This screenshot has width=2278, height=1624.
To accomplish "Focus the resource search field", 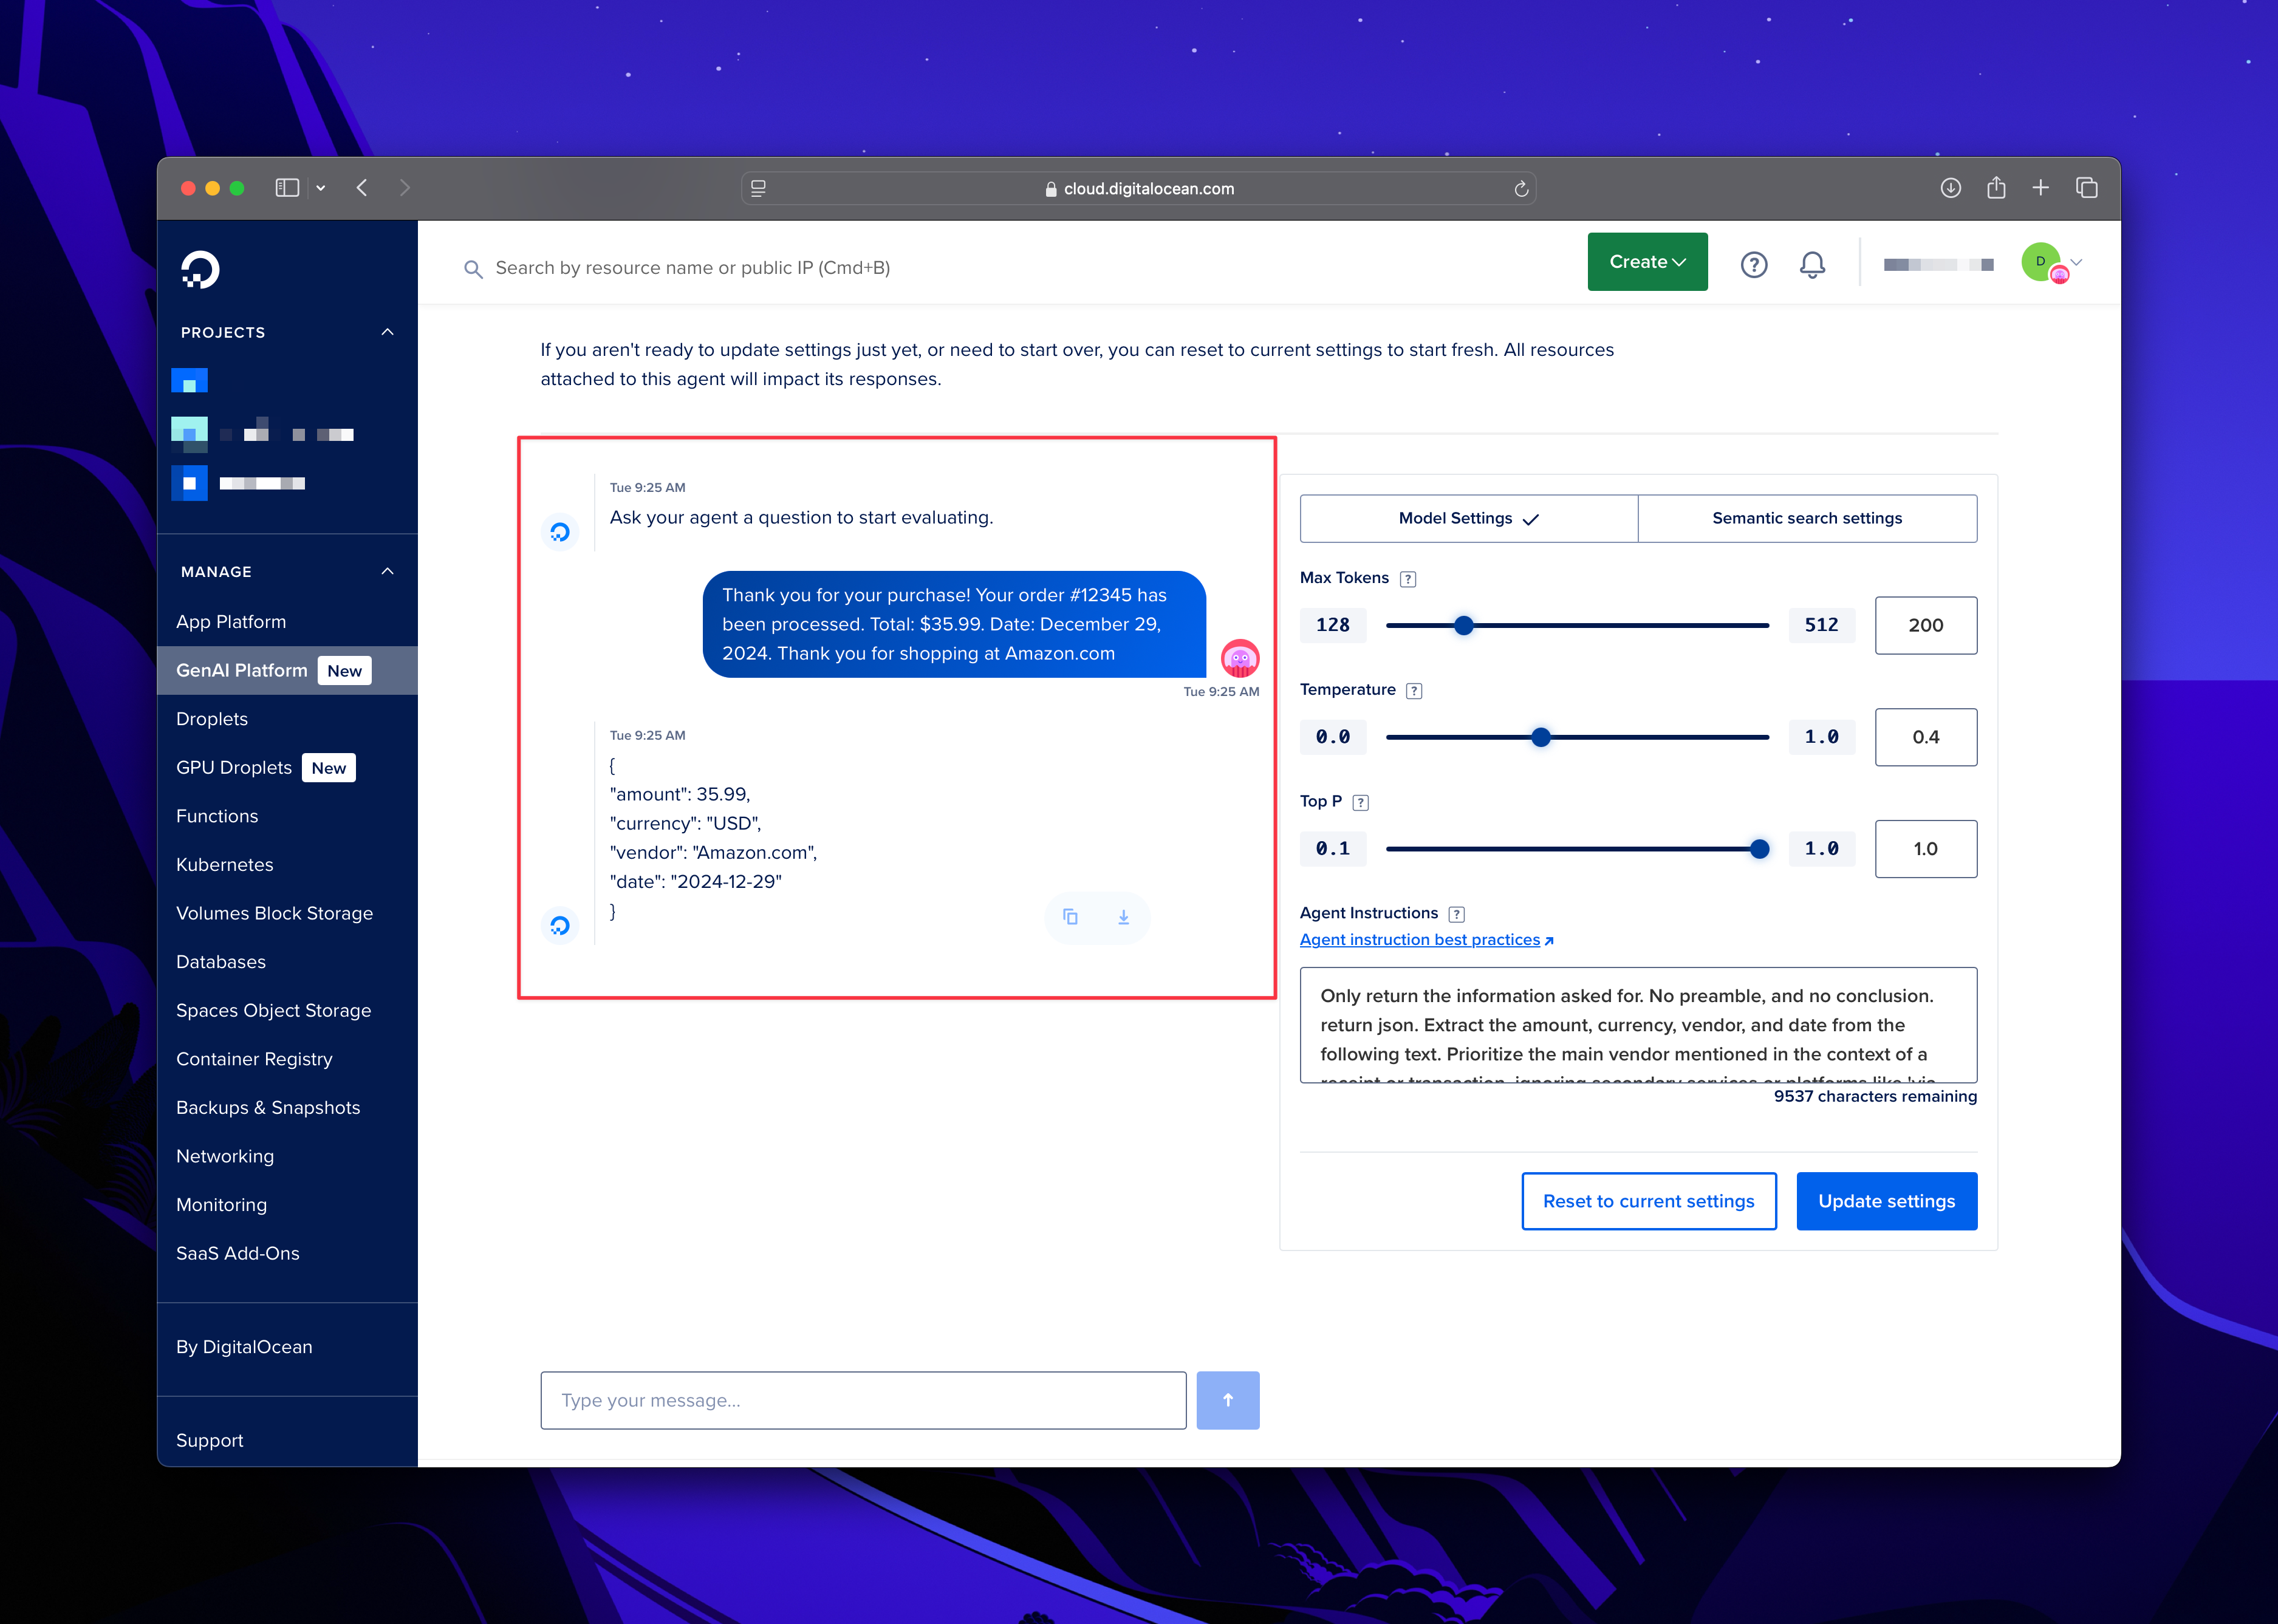I will tap(692, 268).
